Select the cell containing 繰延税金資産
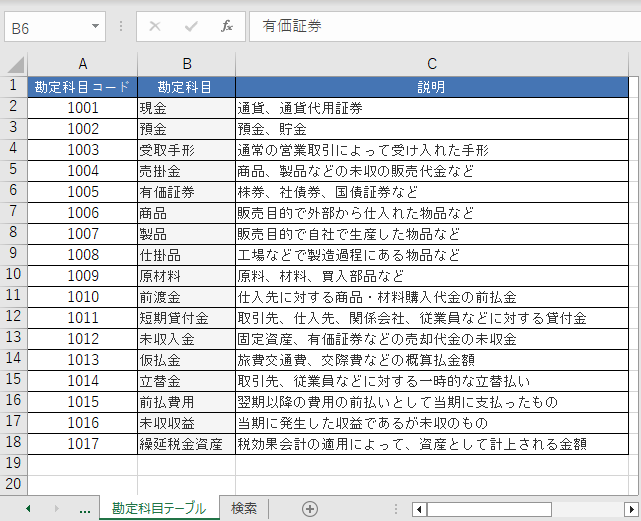This screenshot has height=521, width=641. pos(186,443)
